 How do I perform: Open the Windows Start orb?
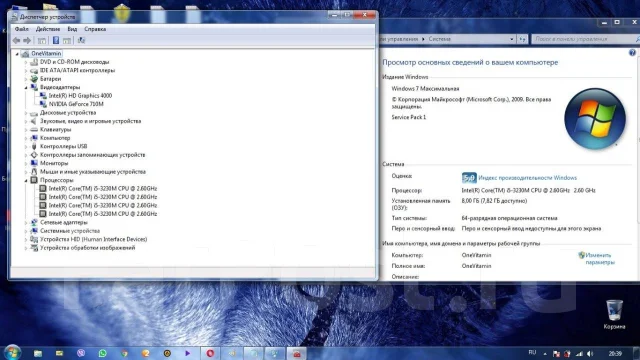point(12,353)
